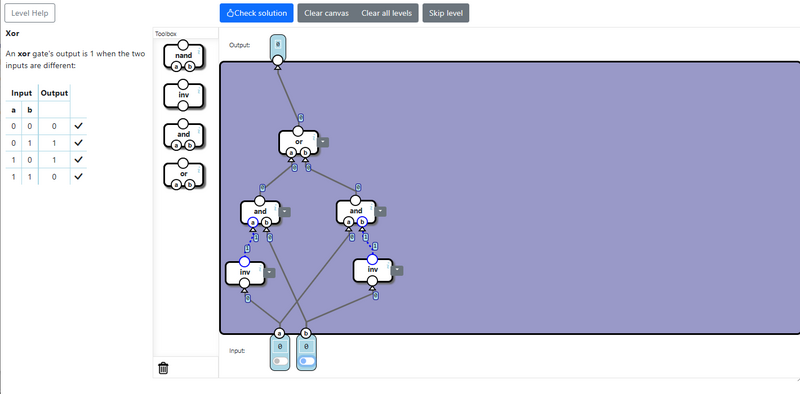This screenshot has width=800, height=394.
Task: Open dropdown next to the left inv gate
Action: 270,273
